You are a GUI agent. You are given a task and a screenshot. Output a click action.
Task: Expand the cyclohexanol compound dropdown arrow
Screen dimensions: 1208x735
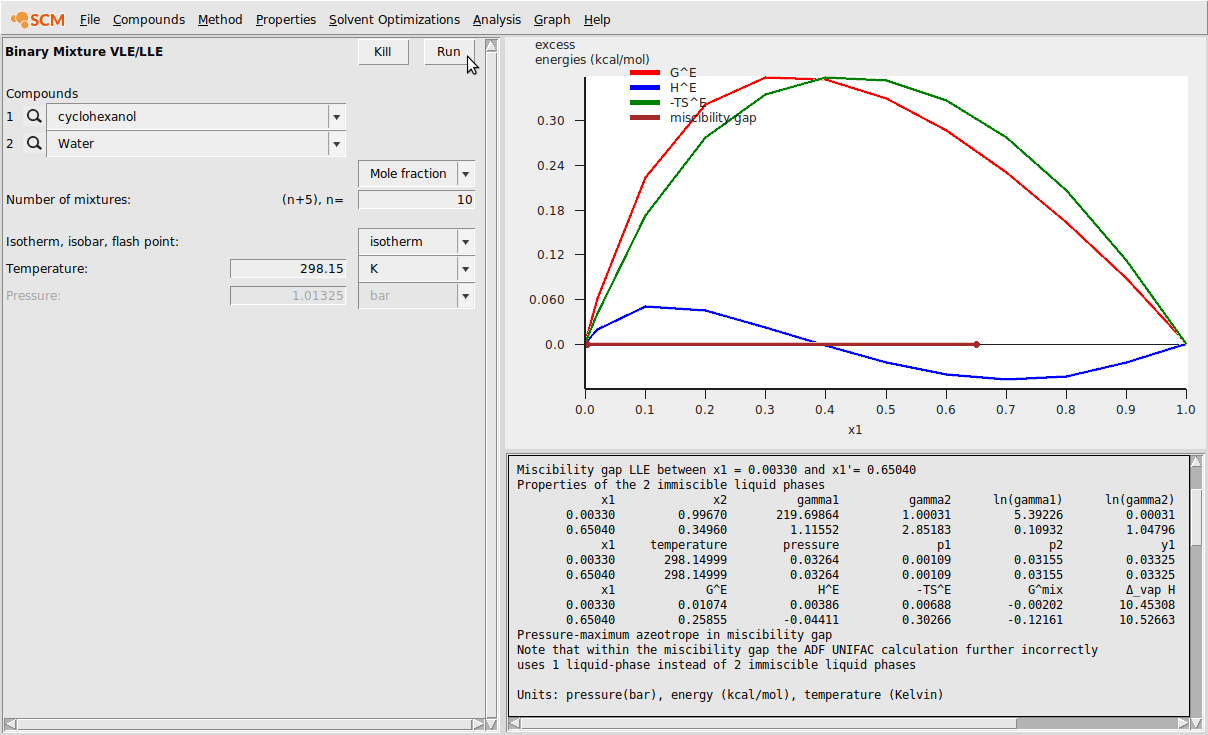337,117
